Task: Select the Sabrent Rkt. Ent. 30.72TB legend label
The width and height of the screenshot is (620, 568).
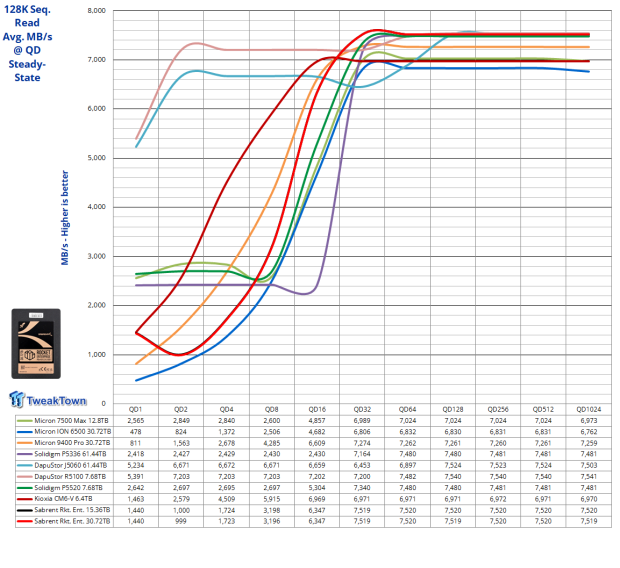Action: (72, 522)
